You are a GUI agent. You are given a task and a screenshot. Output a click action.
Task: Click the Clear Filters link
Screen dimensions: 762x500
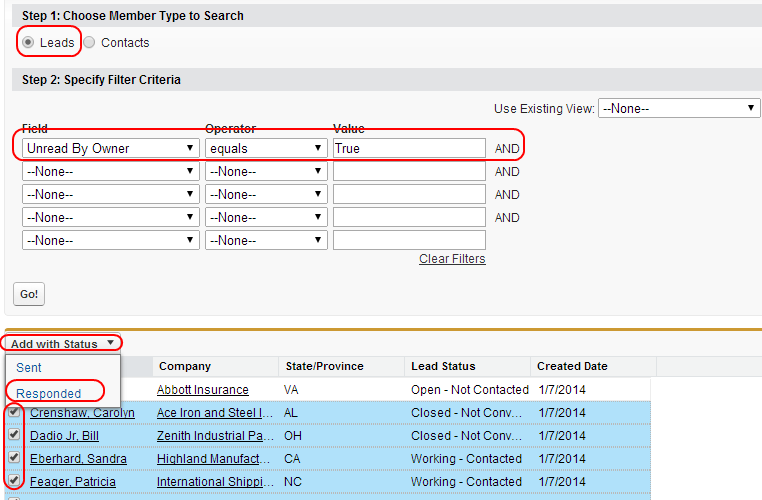click(x=452, y=259)
